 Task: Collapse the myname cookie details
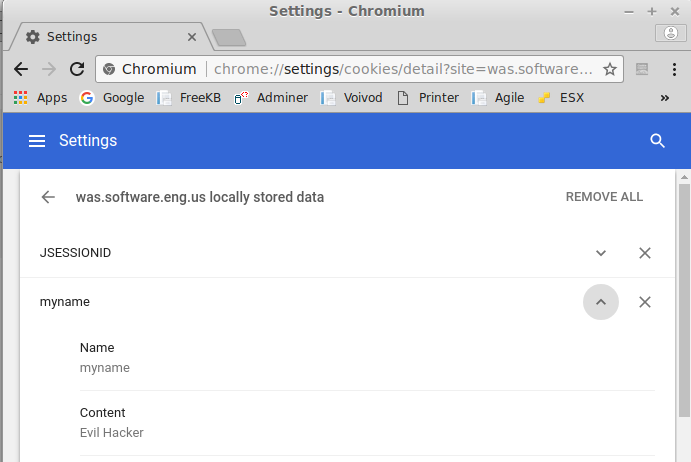(601, 302)
